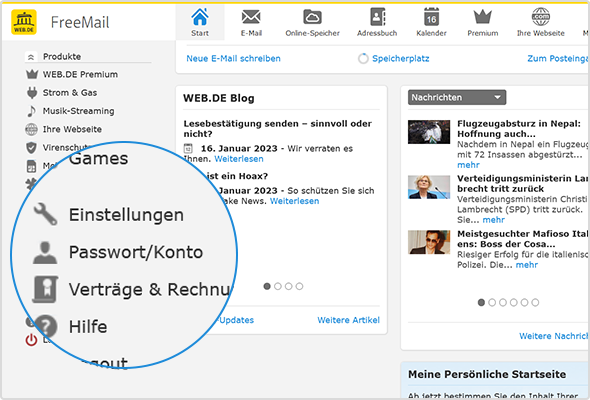
Task: Select sixth page dot of news carousel
Action: [535, 303]
